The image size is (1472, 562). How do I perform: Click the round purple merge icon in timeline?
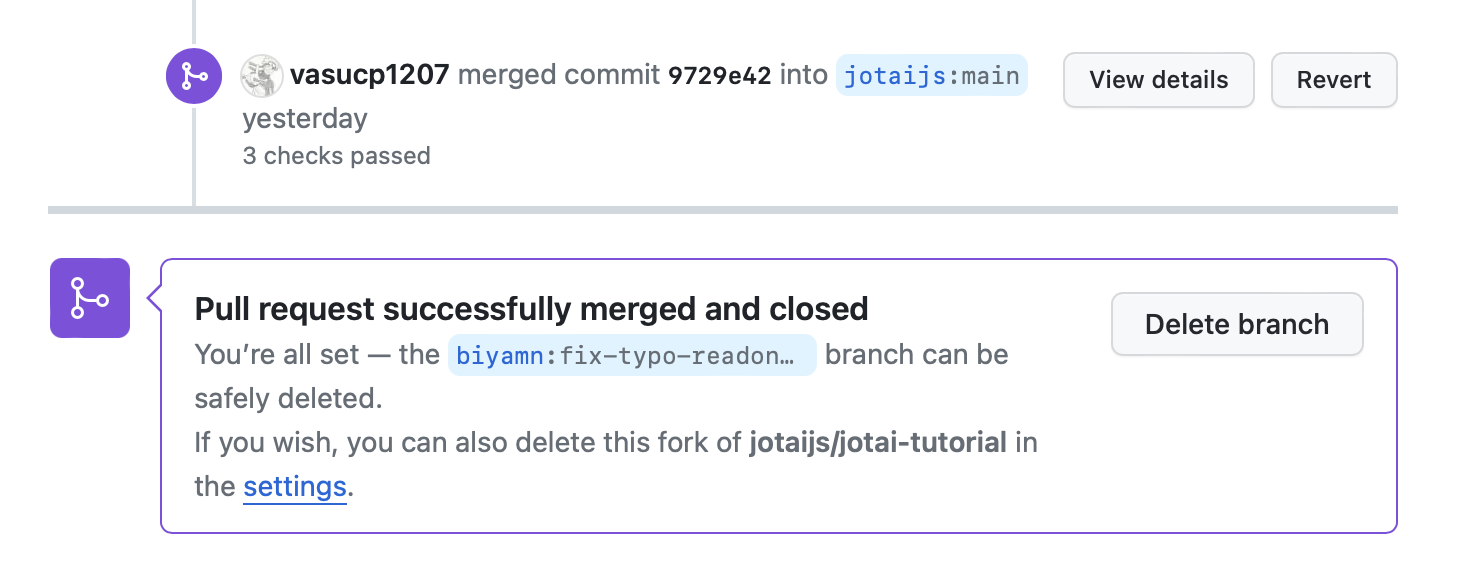(193, 76)
